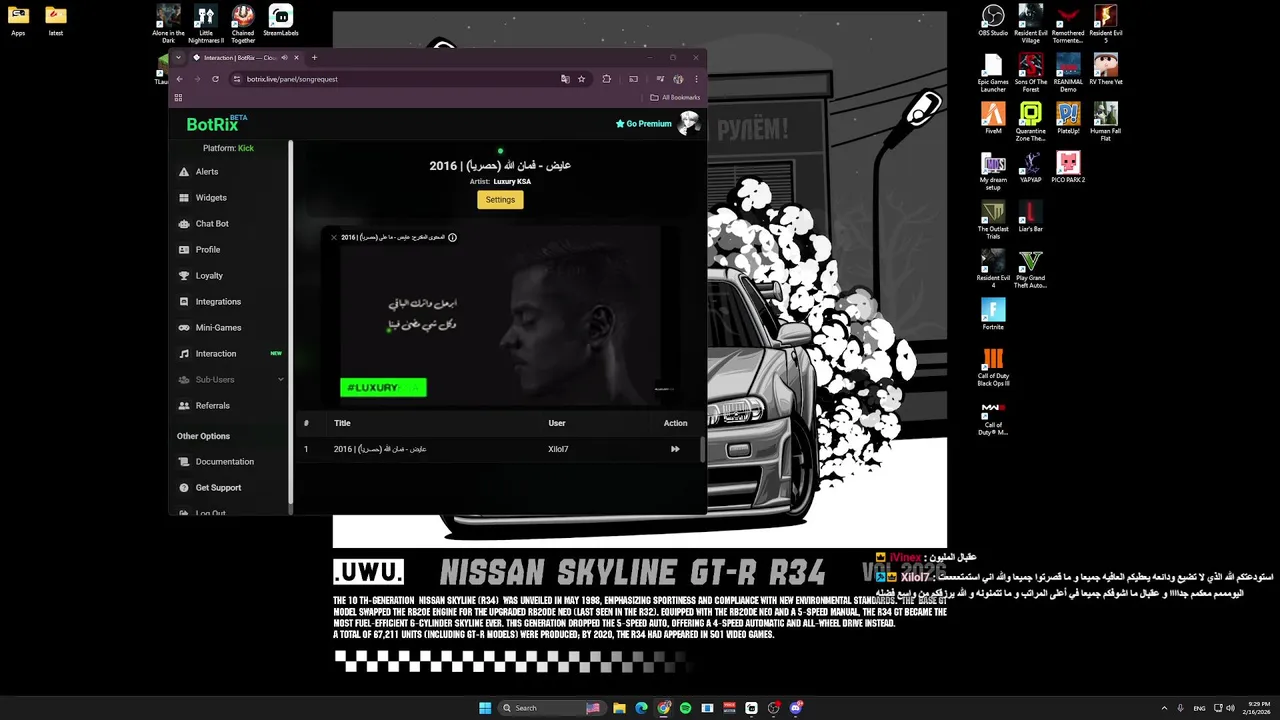The height and width of the screenshot is (720, 1280).
Task: Mute the Interaction BotRix tab audio
Action: pos(284,57)
